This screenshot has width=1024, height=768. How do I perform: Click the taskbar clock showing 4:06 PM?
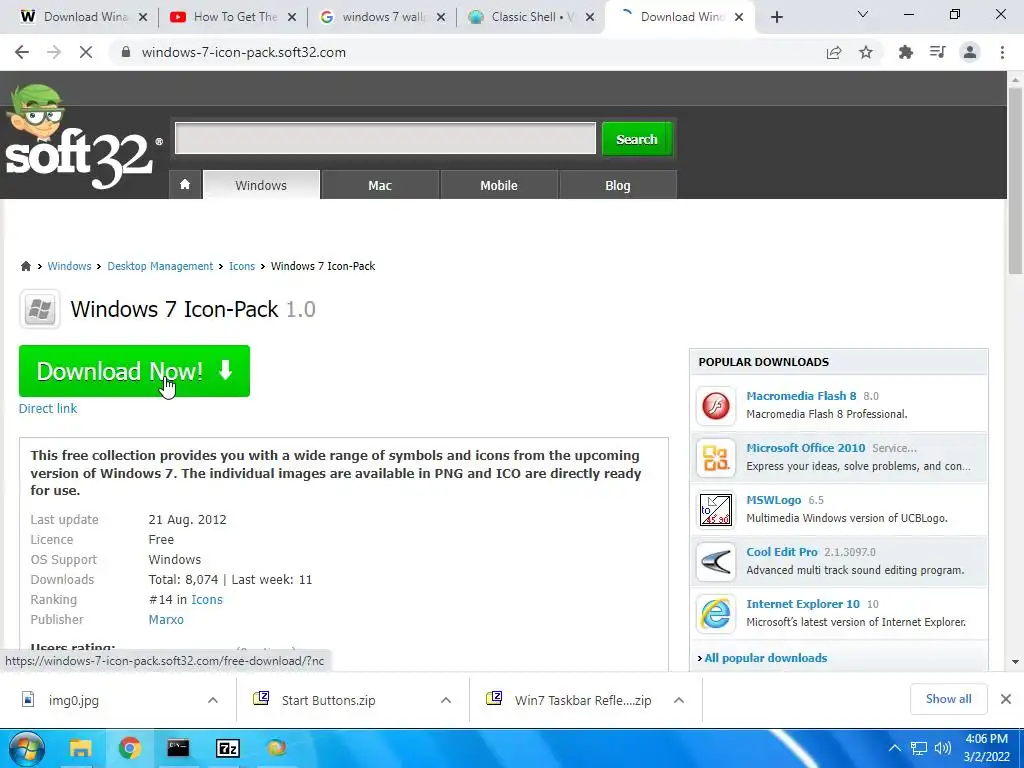pyautogui.click(x=987, y=748)
